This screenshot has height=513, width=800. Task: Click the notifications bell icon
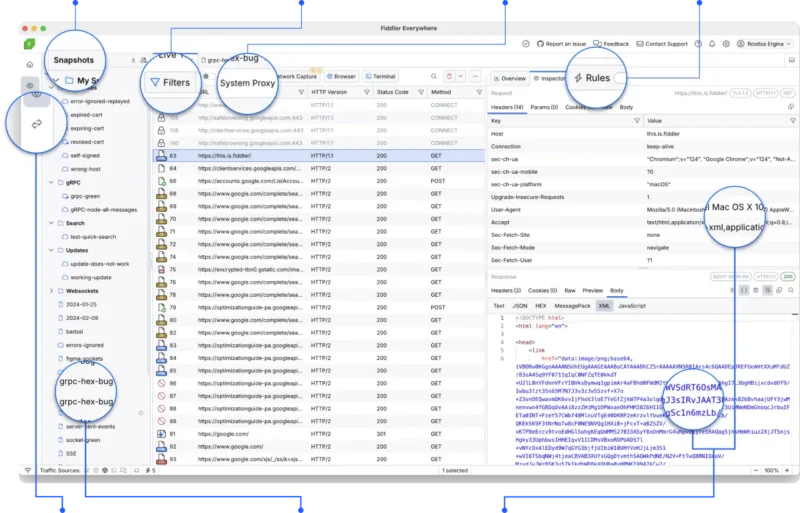[712, 44]
